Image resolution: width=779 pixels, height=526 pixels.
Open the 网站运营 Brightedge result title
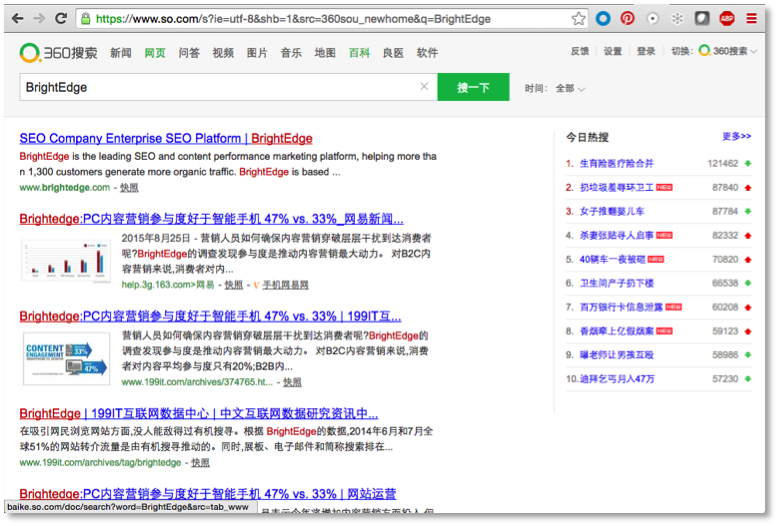pyautogui.click(x=208, y=494)
